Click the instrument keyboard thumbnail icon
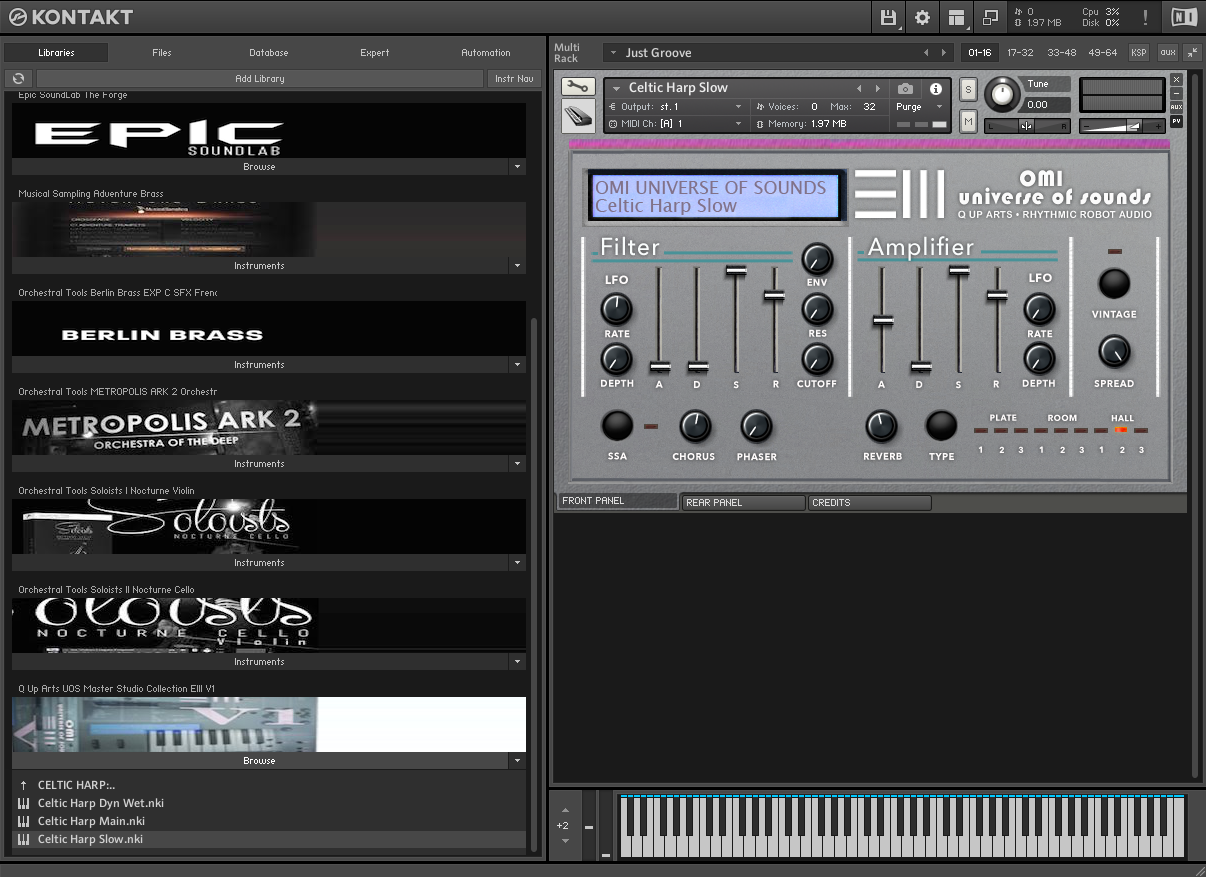The height and width of the screenshot is (877, 1206). (578, 117)
